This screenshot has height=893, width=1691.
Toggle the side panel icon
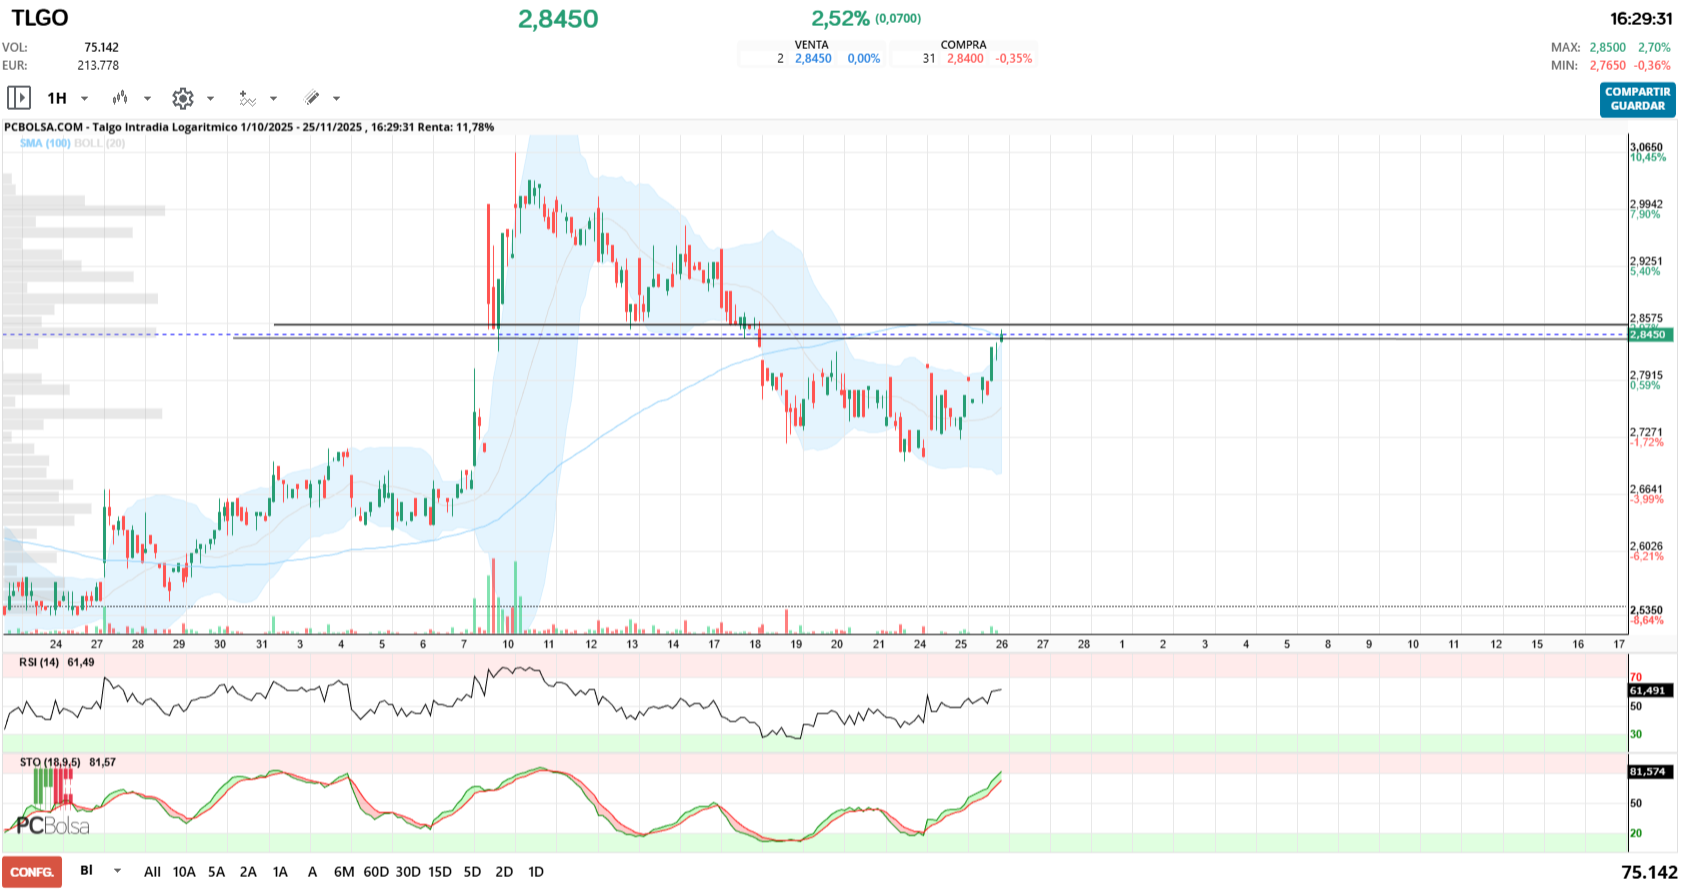[18, 98]
